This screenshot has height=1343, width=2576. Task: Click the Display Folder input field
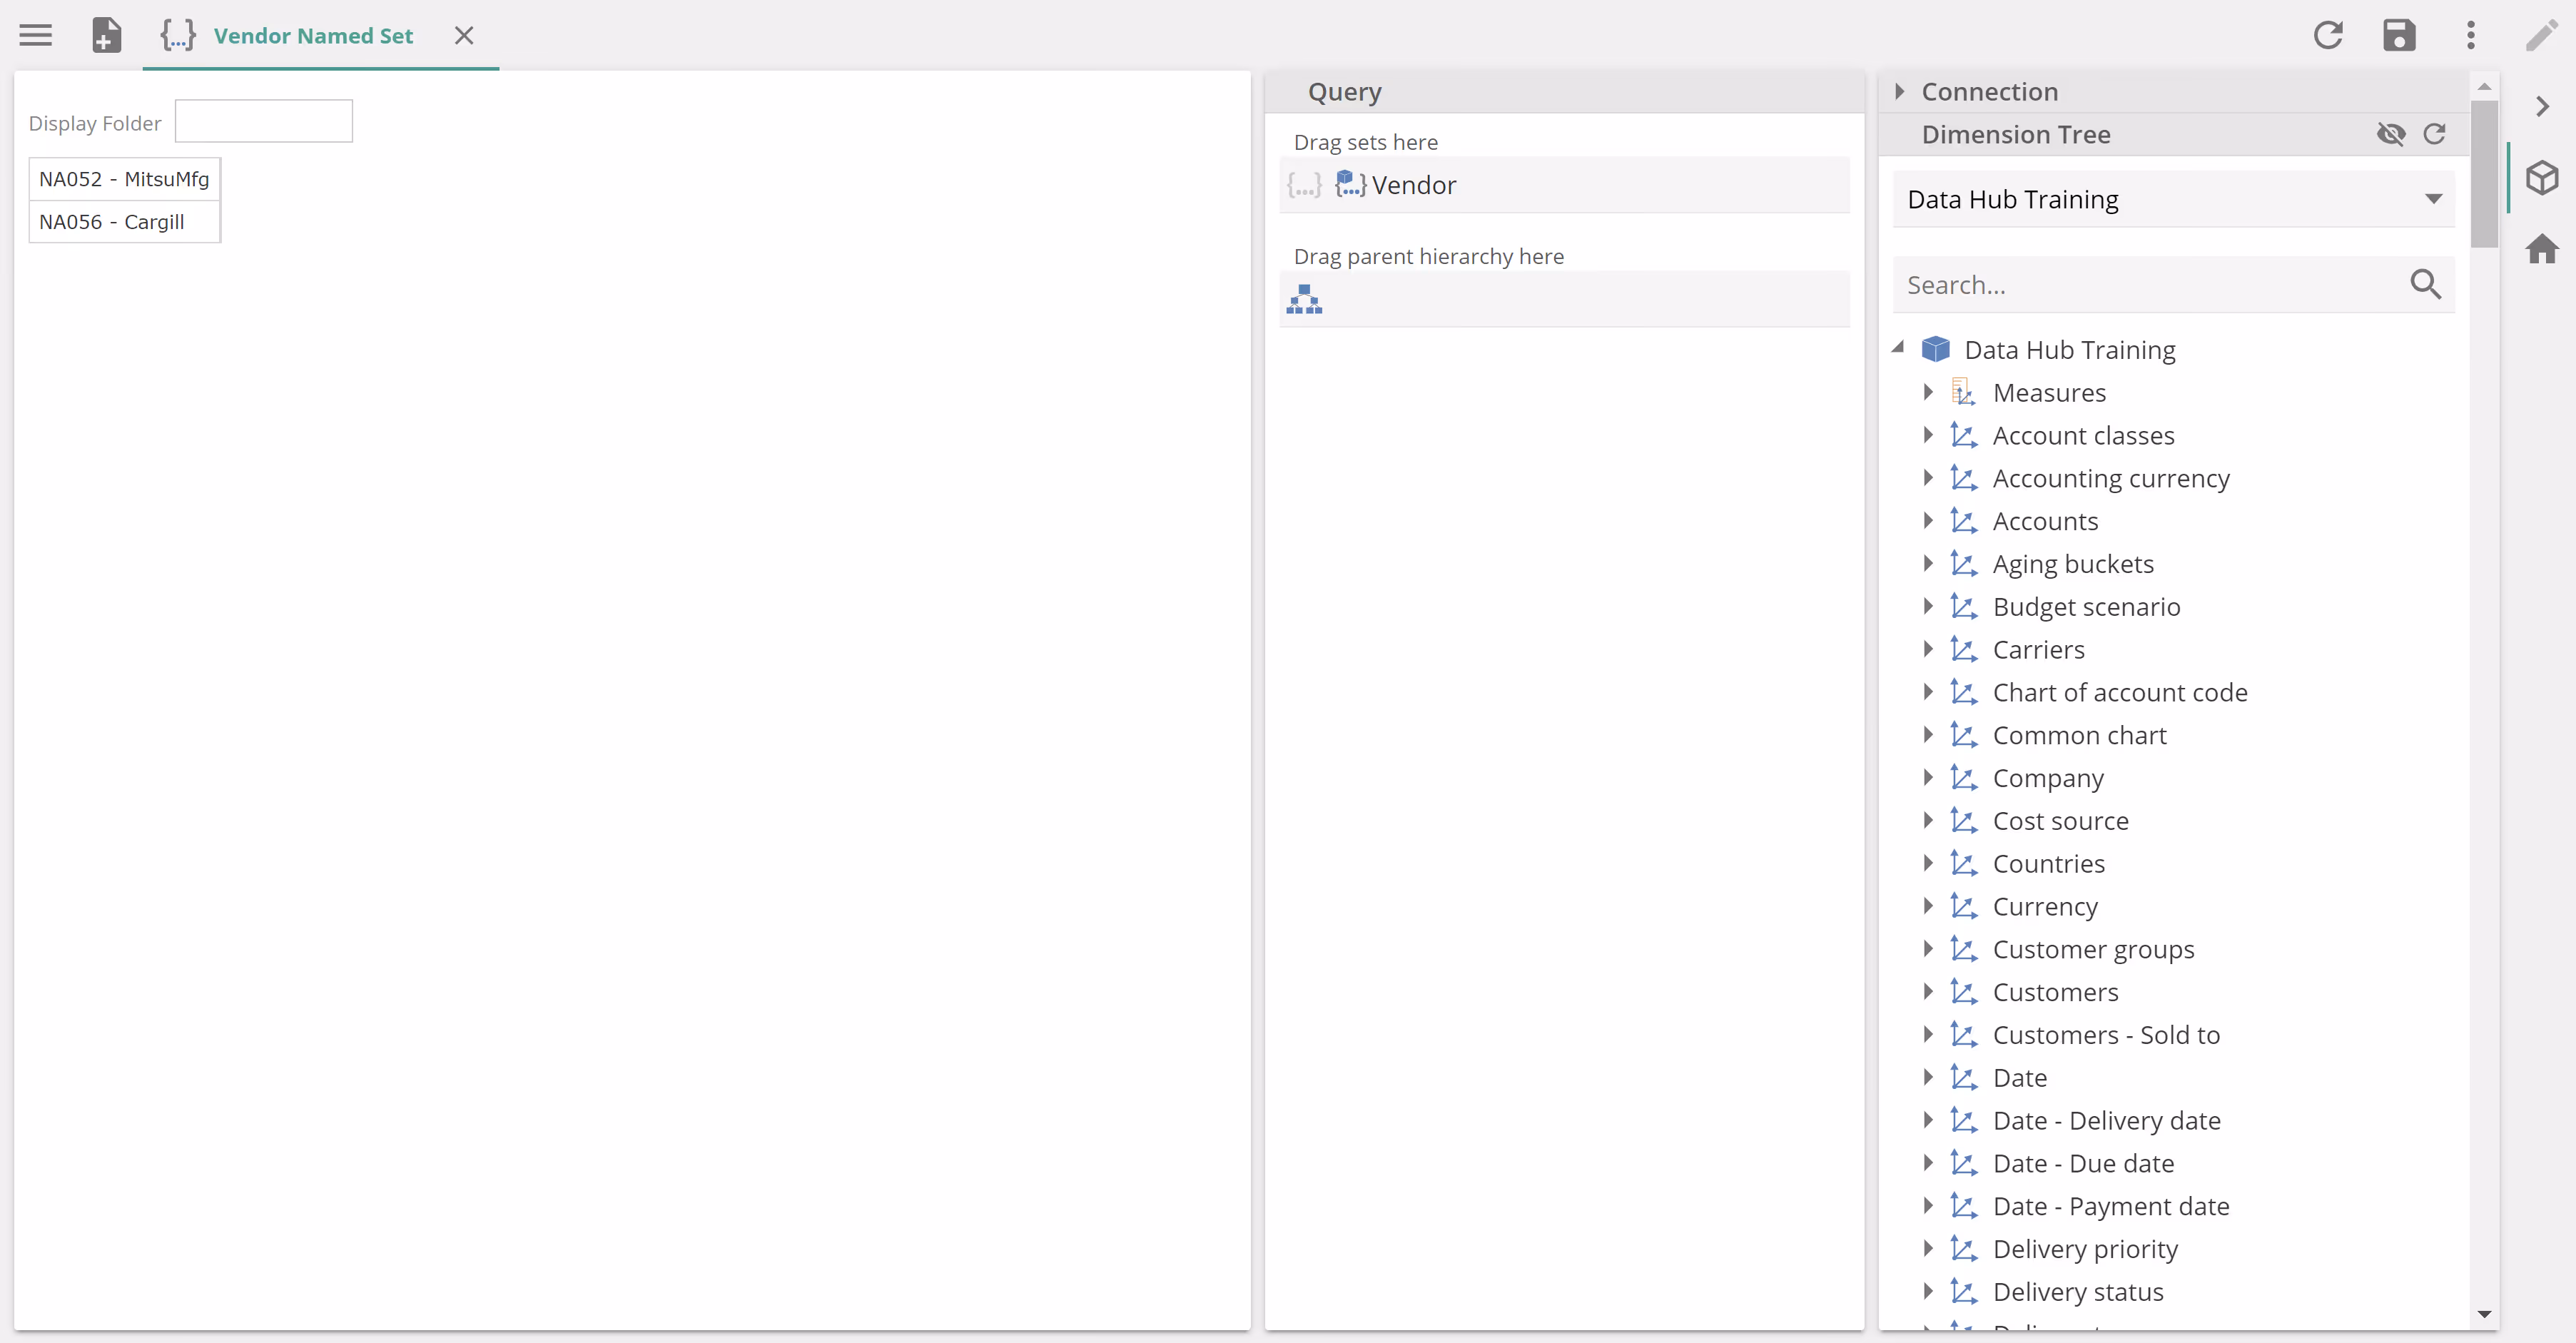(x=263, y=121)
